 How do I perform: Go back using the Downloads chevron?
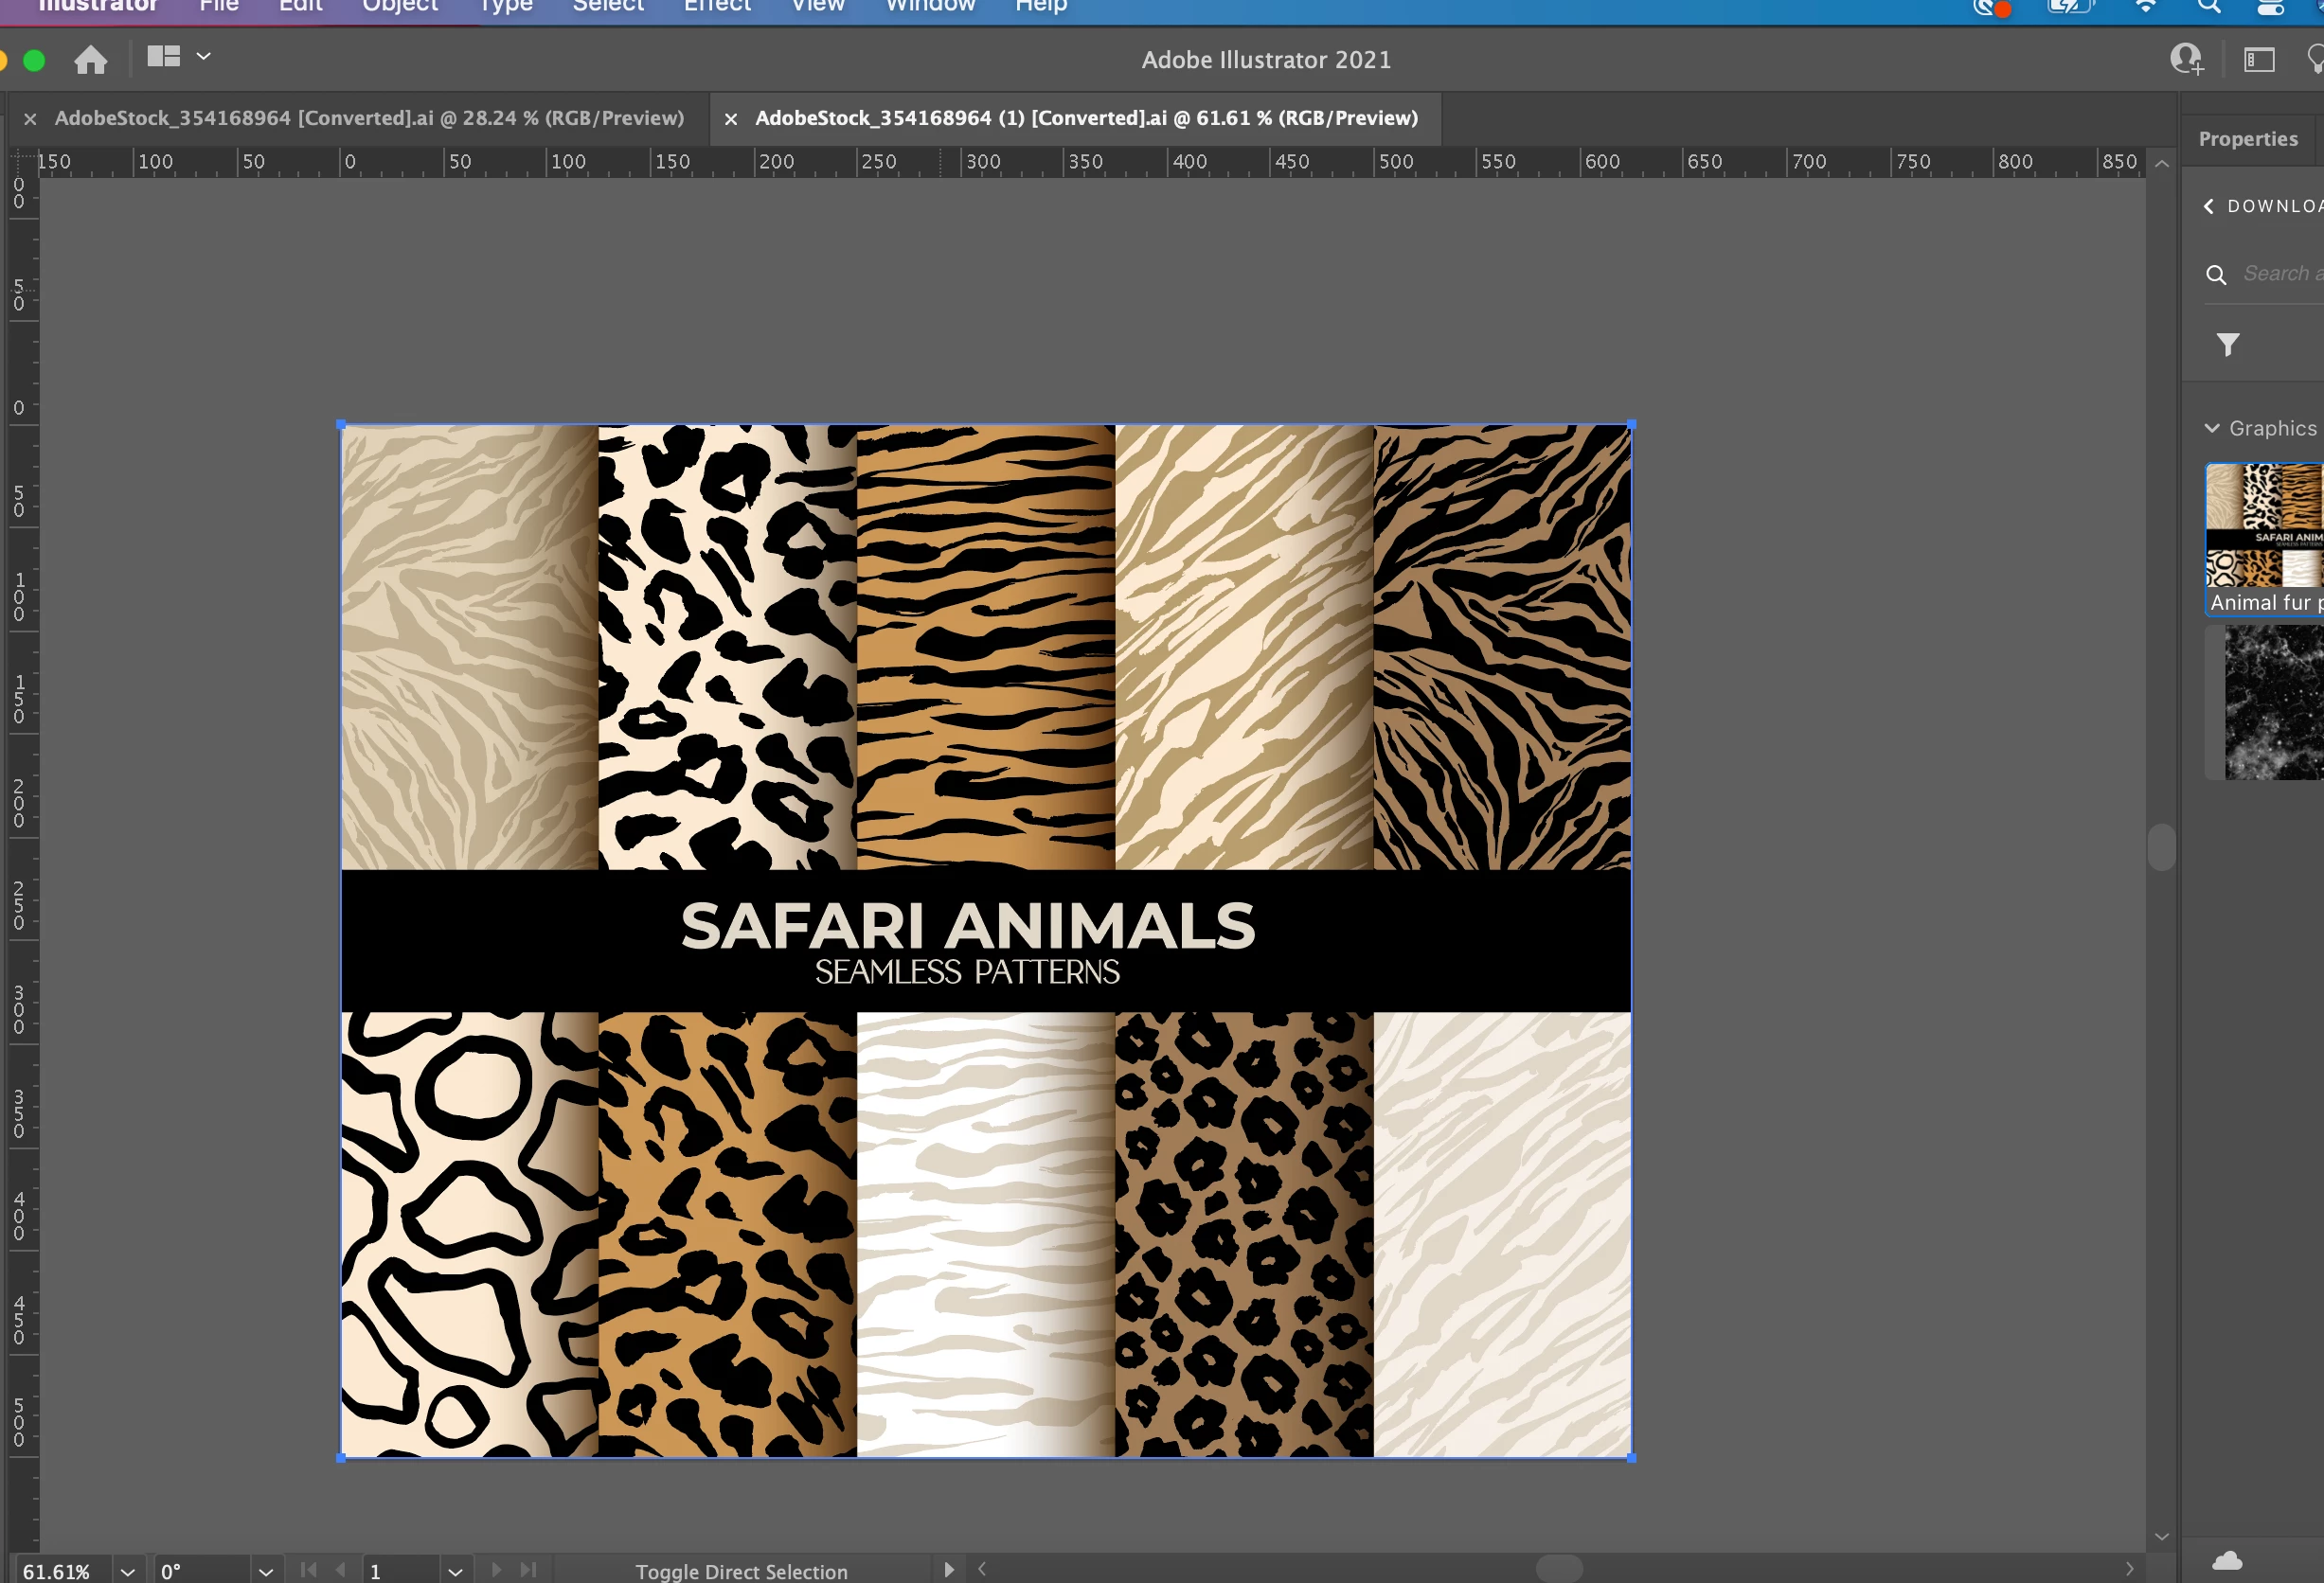click(x=2209, y=206)
